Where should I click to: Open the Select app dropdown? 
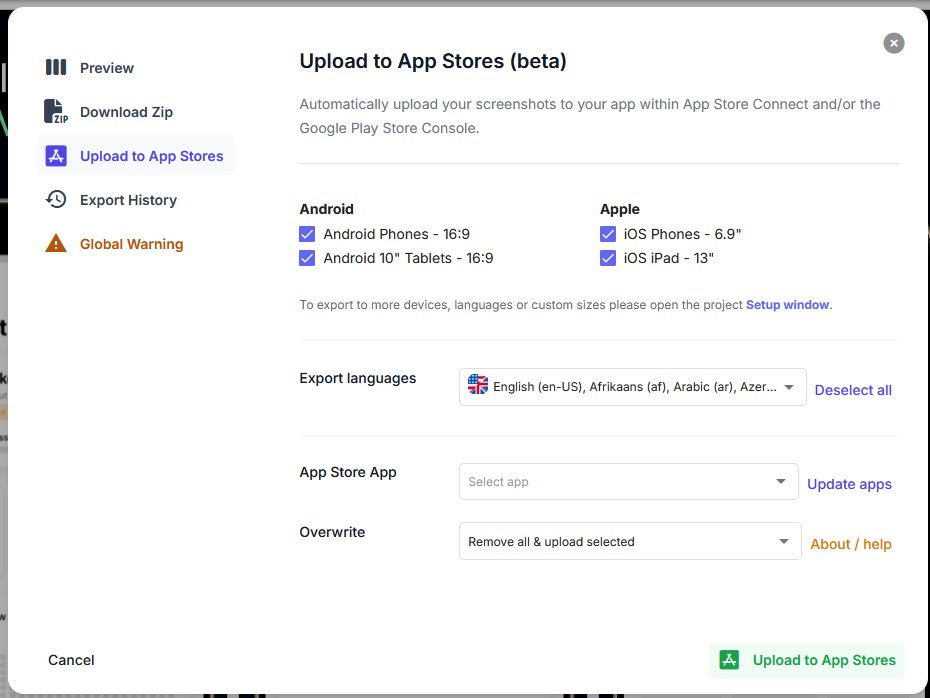click(628, 482)
